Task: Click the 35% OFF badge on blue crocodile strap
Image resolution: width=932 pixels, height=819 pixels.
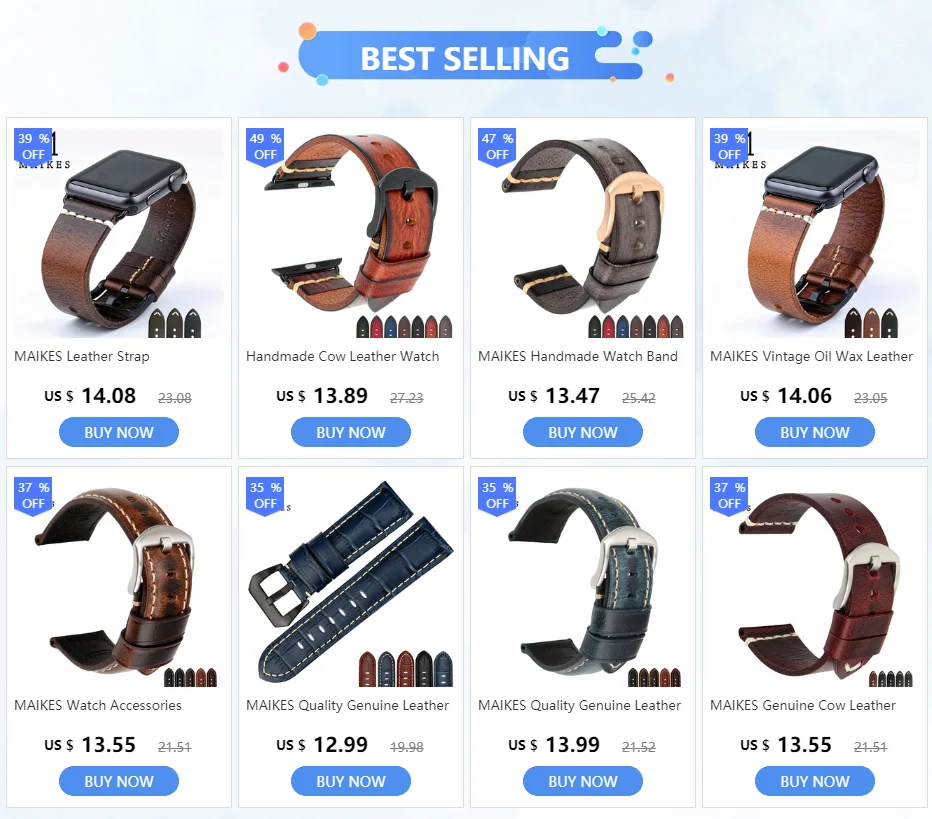Action: [265, 496]
